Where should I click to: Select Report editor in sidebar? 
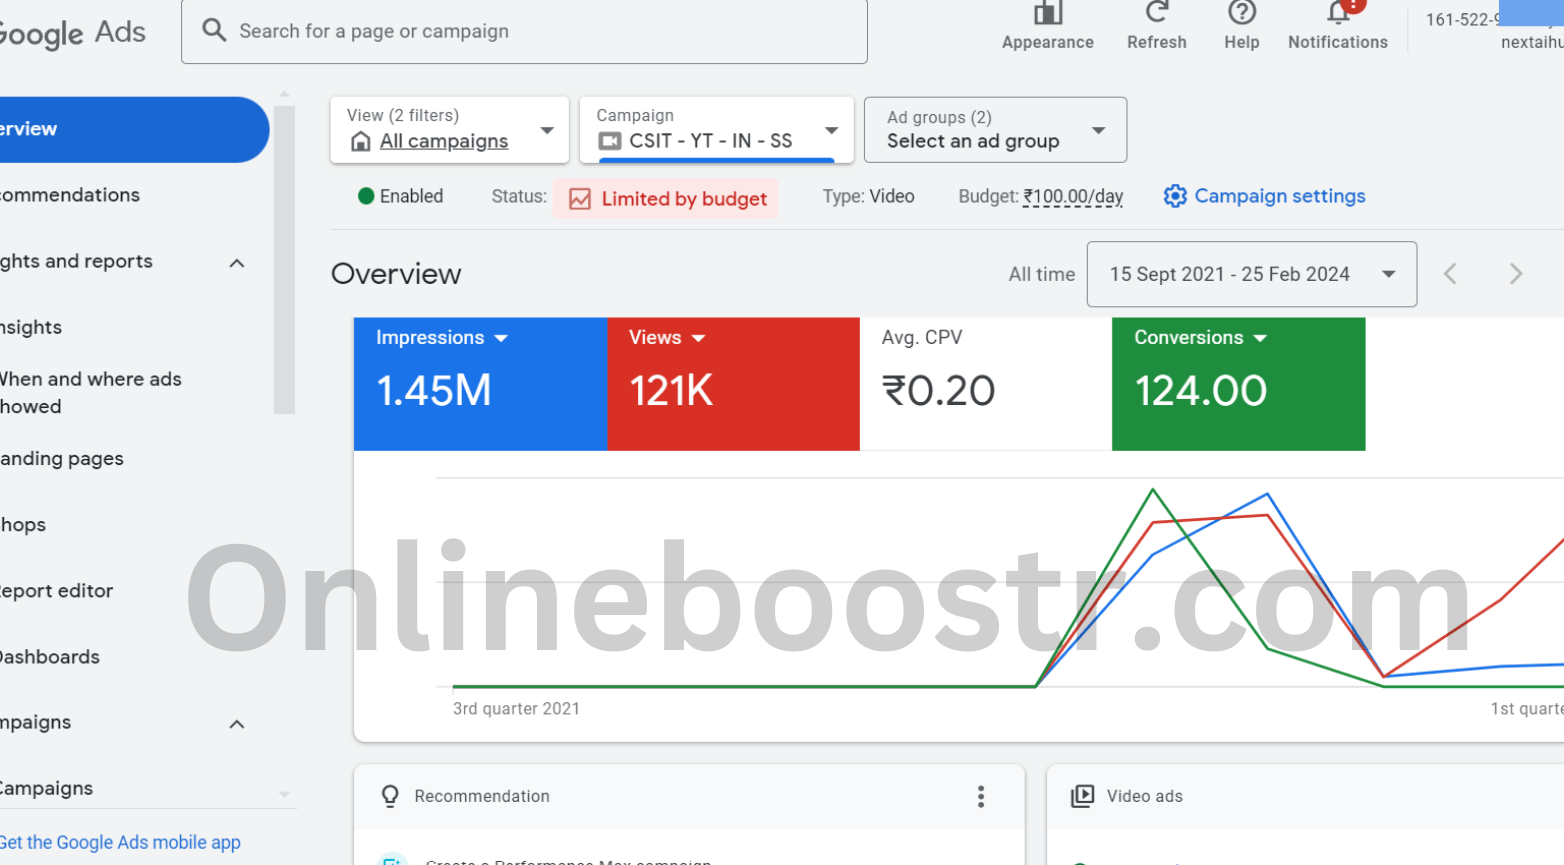pos(58,591)
